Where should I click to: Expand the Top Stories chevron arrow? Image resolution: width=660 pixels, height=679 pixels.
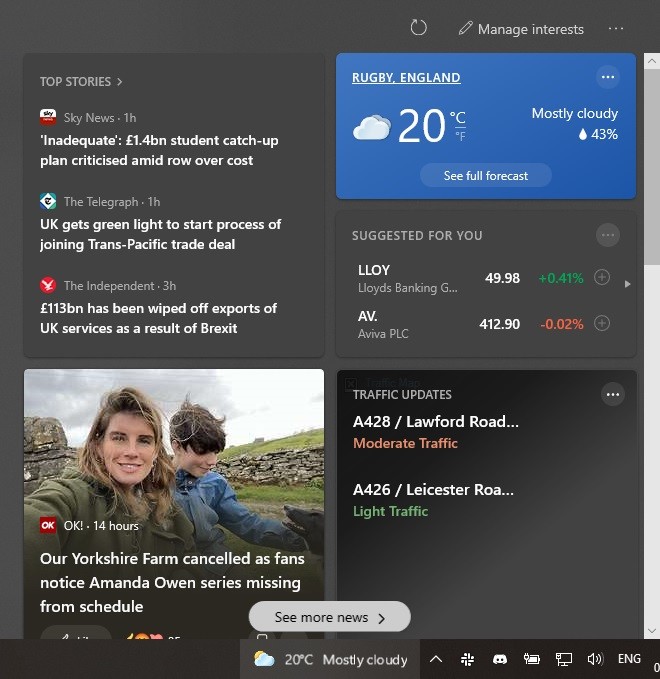(x=120, y=81)
